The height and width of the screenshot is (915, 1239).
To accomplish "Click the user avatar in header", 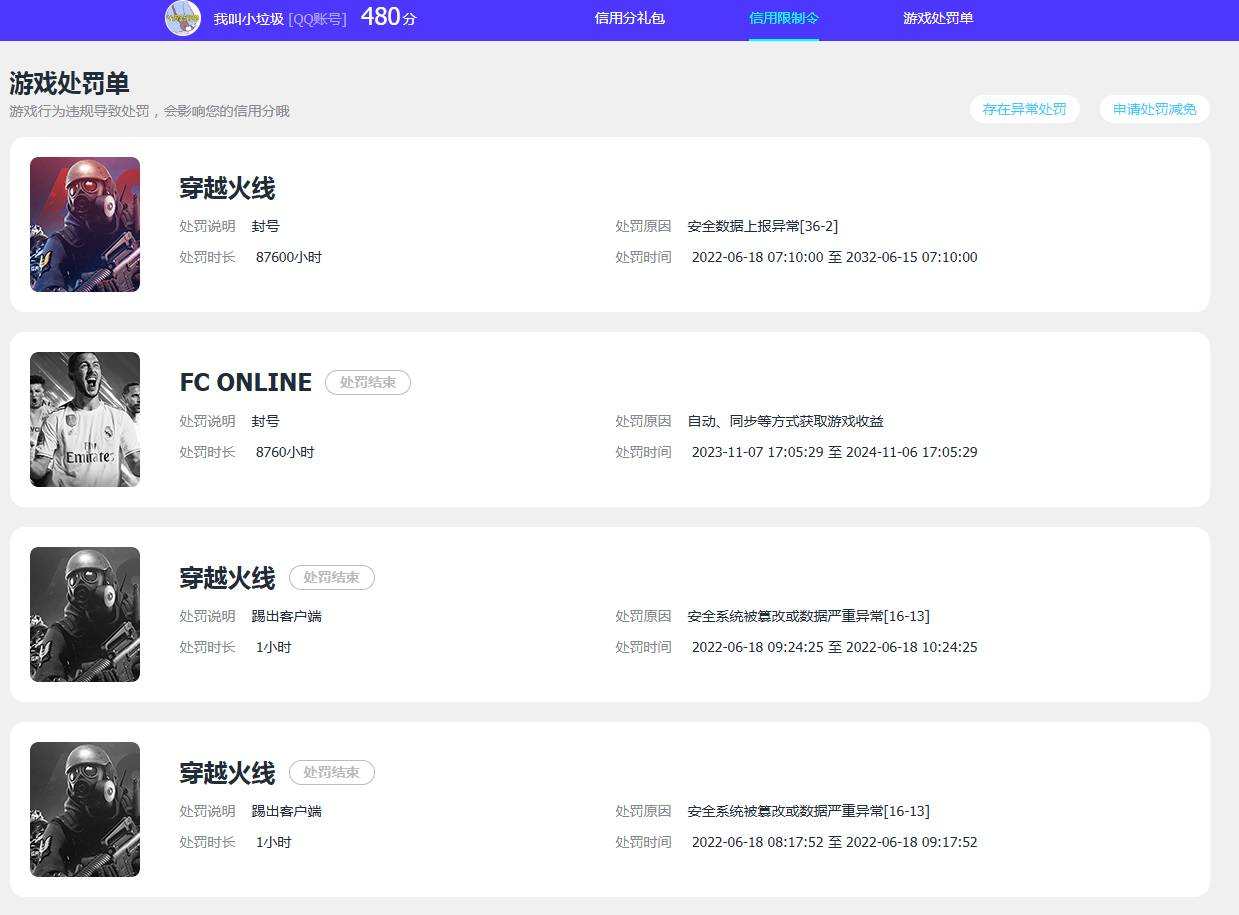I will tap(183, 18).
